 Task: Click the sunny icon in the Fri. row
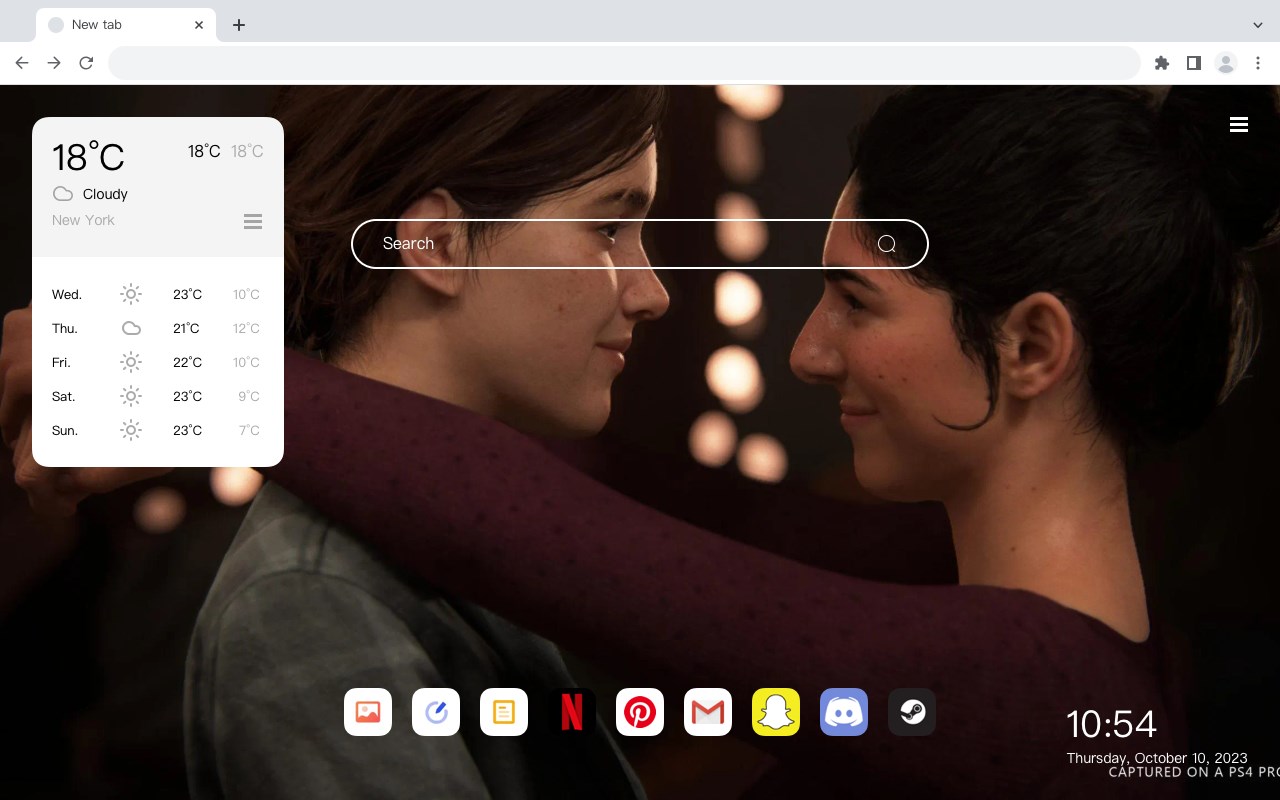pyautogui.click(x=131, y=362)
